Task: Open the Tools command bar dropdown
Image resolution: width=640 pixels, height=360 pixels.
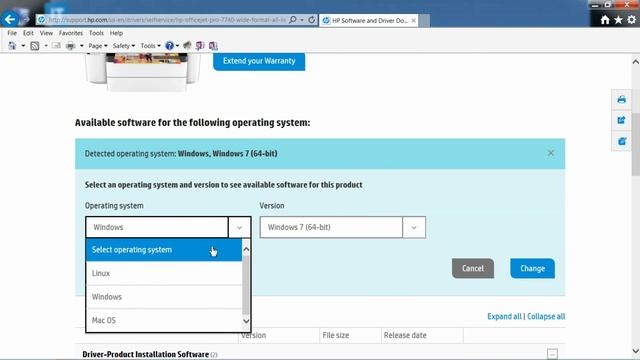Action: coord(151,46)
